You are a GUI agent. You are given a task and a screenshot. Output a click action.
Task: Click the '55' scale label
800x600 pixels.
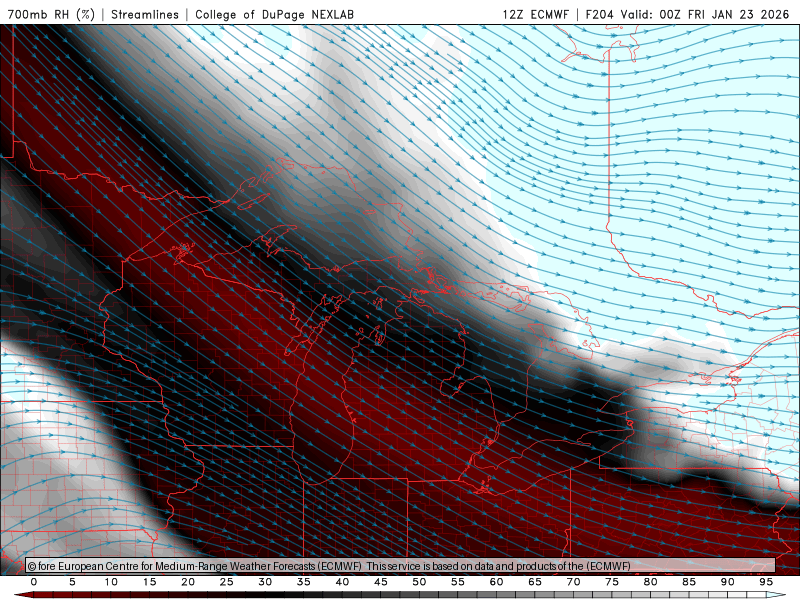point(457,582)
